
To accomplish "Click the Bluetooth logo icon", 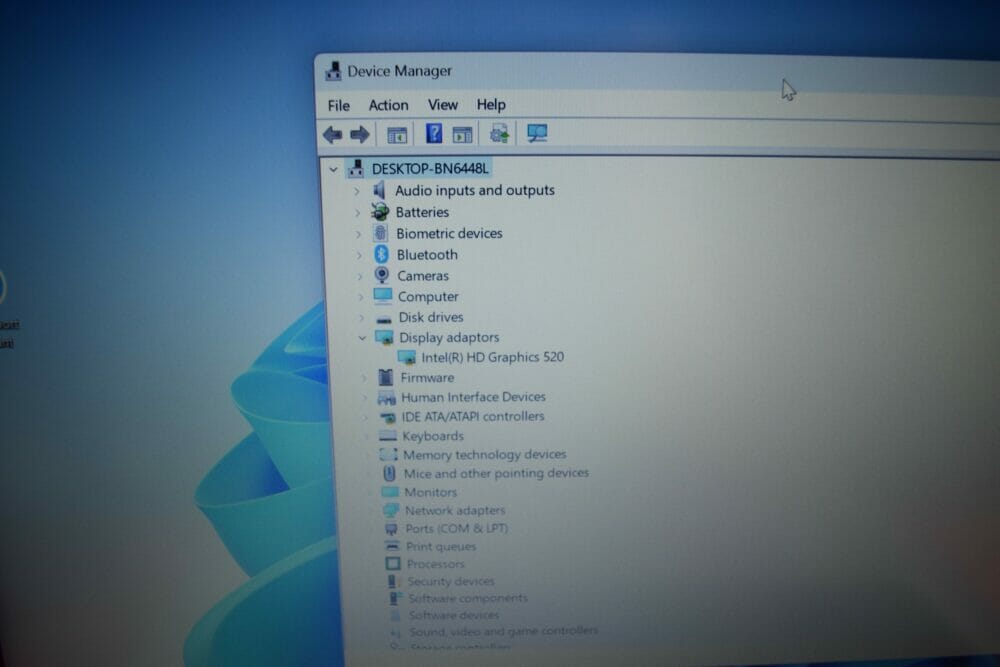I will (381, 254).
